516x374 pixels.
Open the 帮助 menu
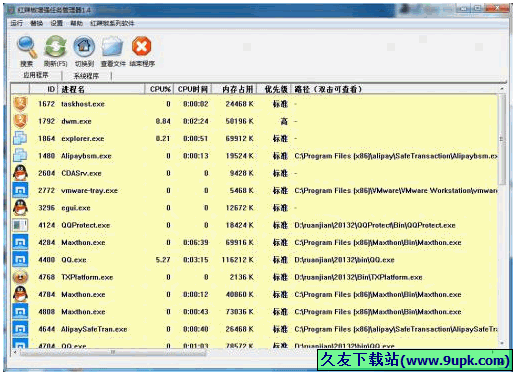click(x=76, y=23)
